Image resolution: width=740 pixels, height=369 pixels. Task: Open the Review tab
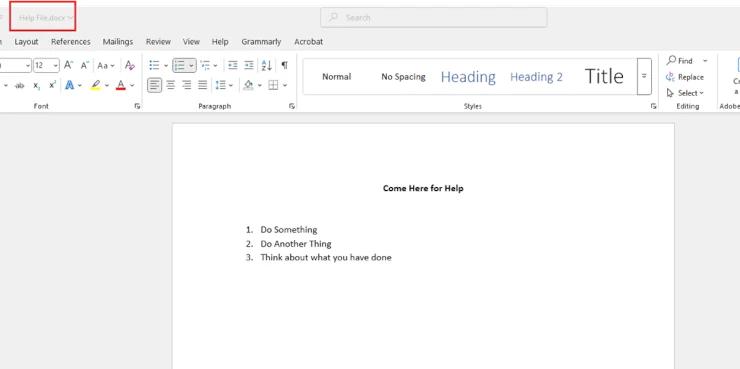pos(158,42)
